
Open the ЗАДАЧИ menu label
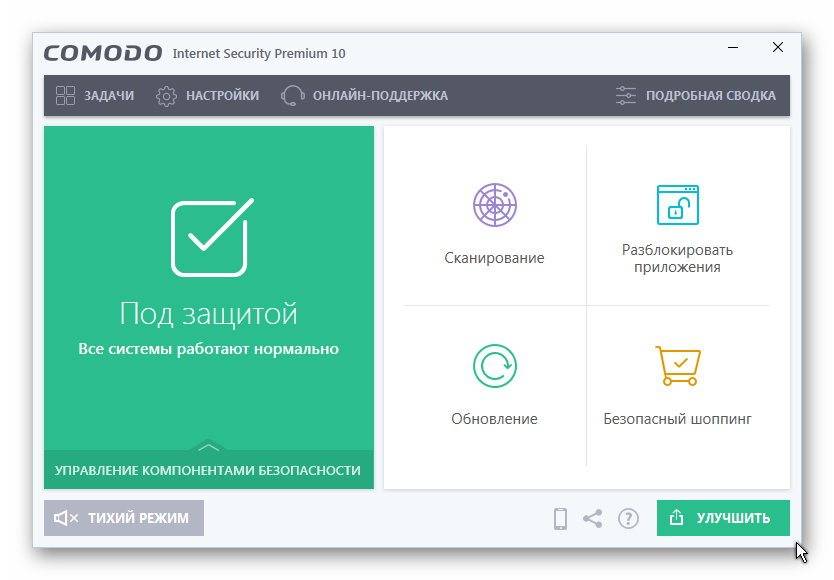click(x=109, y=96)
